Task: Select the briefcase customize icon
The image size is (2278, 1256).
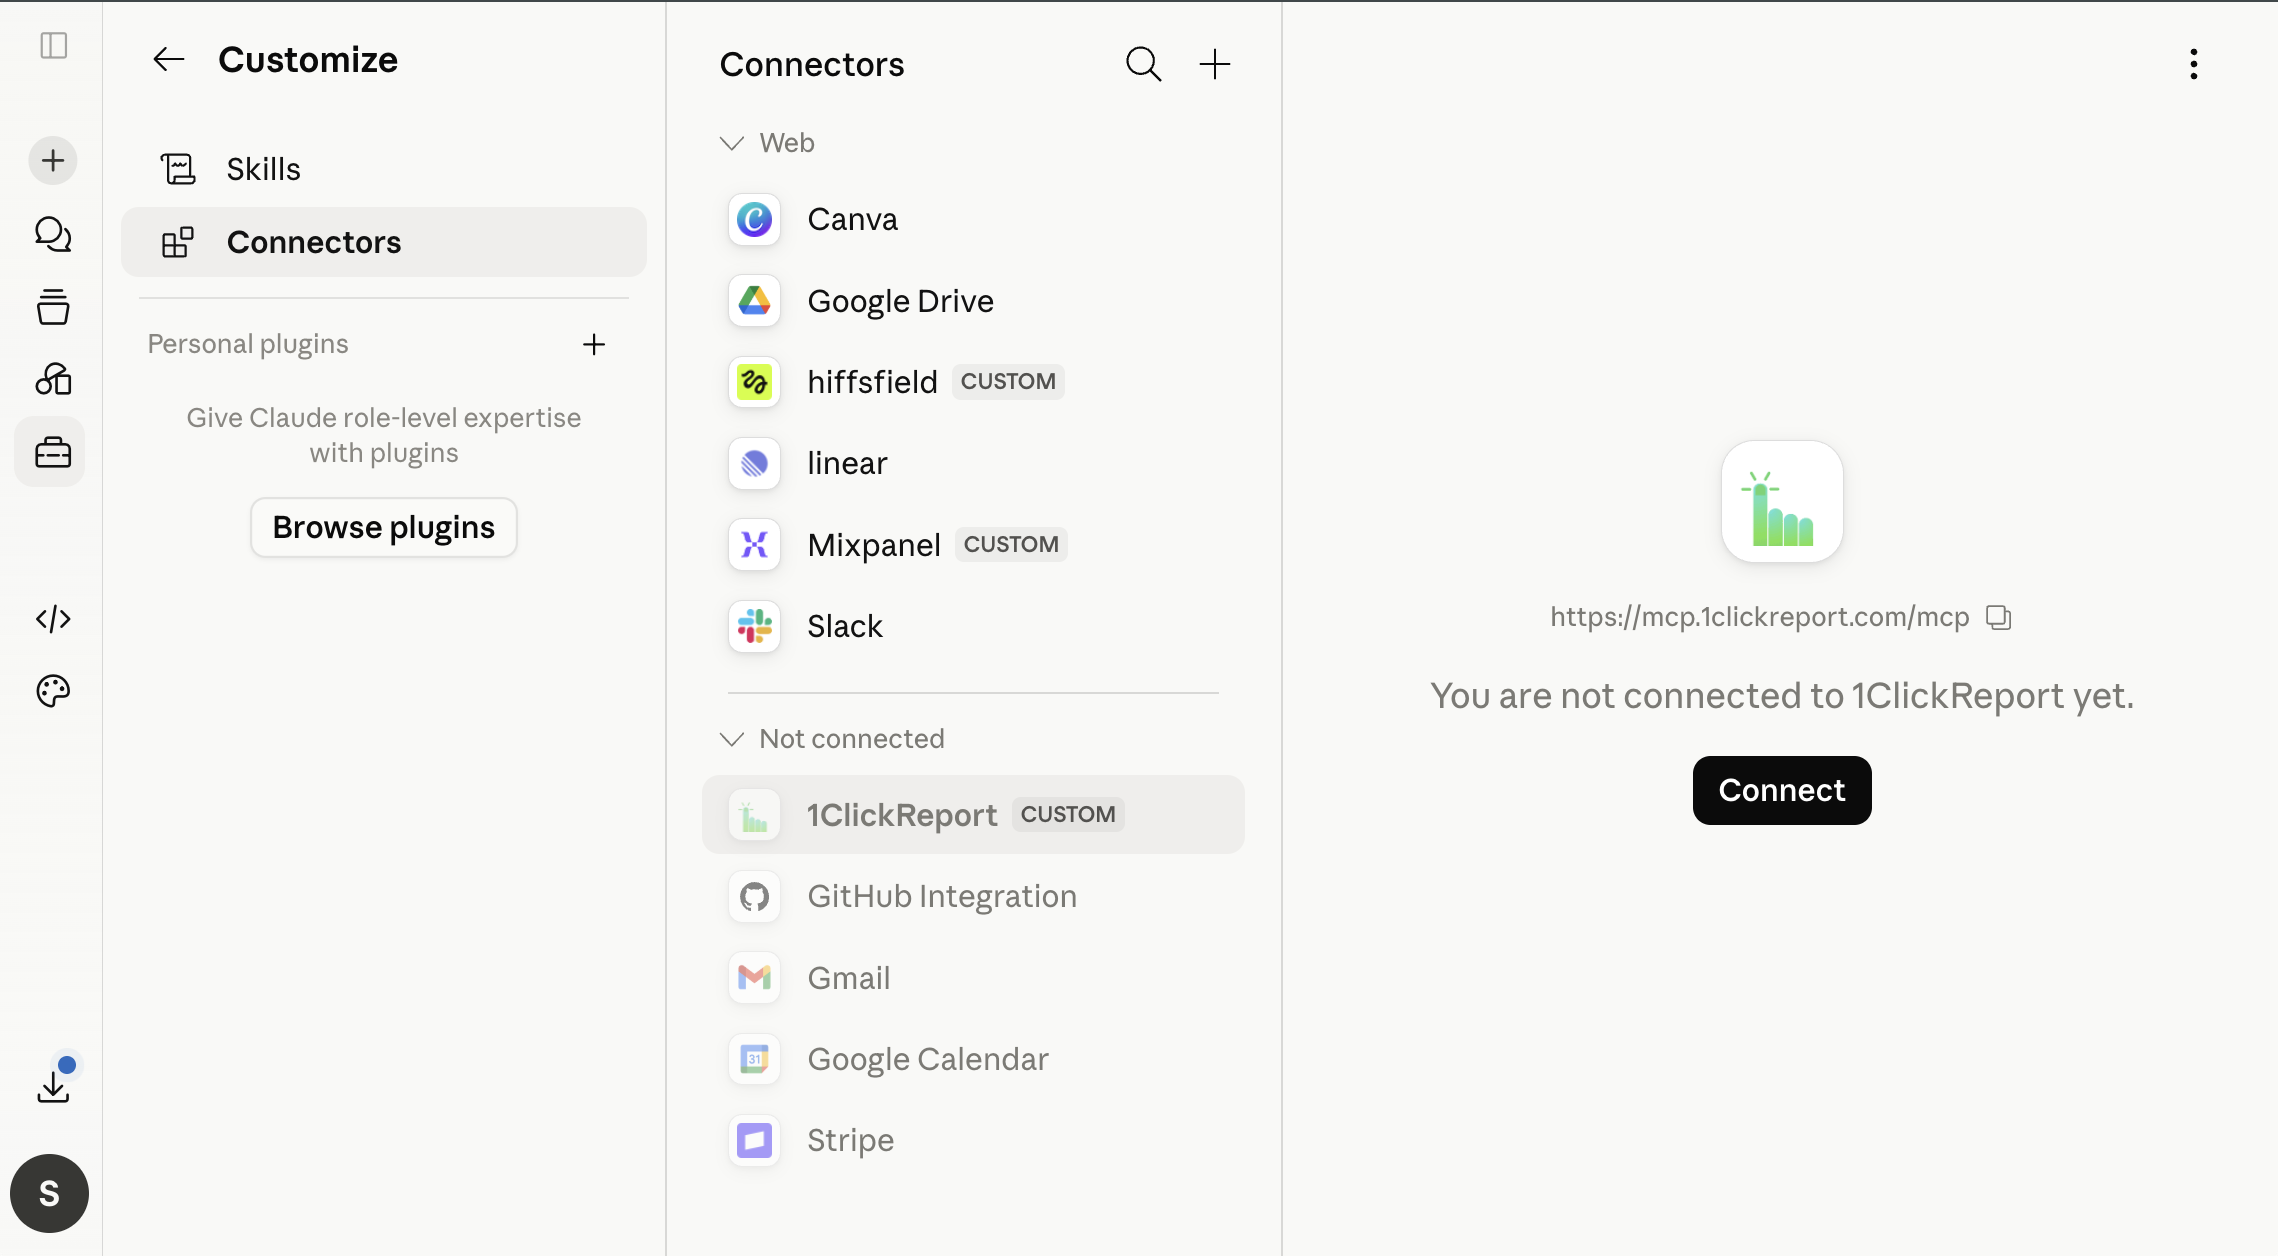Action: click(50, 452)
